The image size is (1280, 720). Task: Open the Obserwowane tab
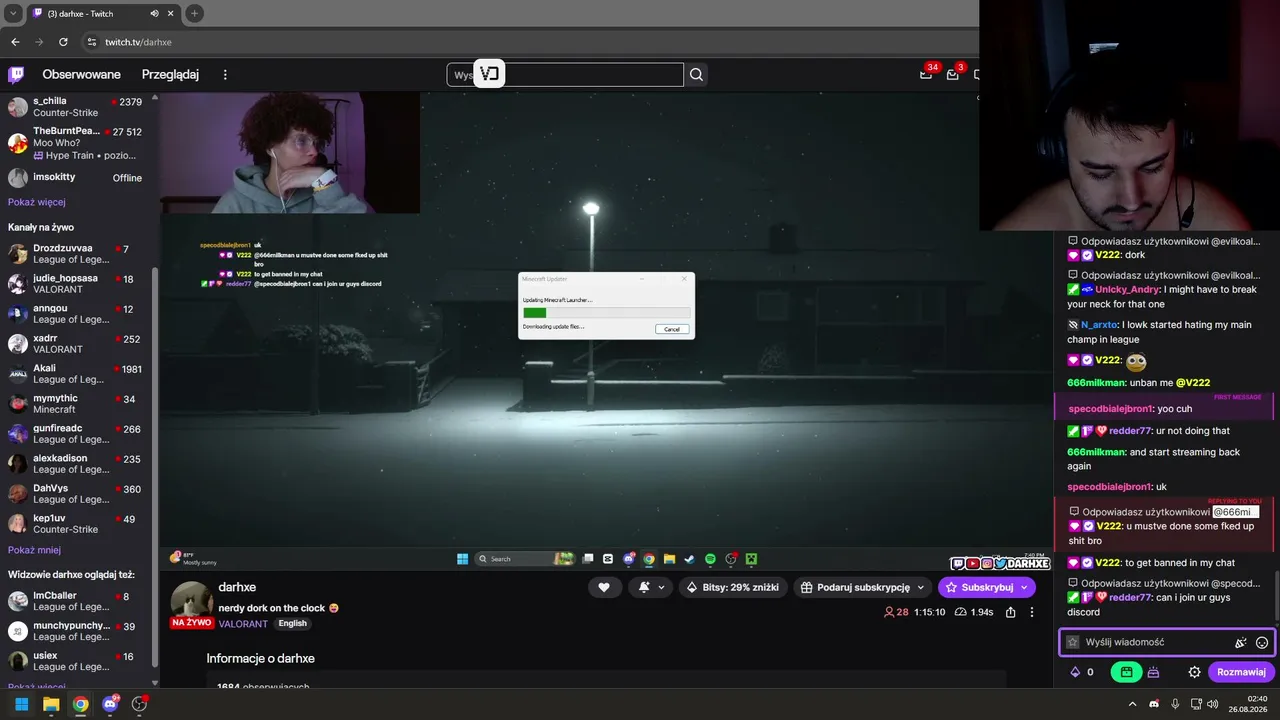click(x=81, y=75)
